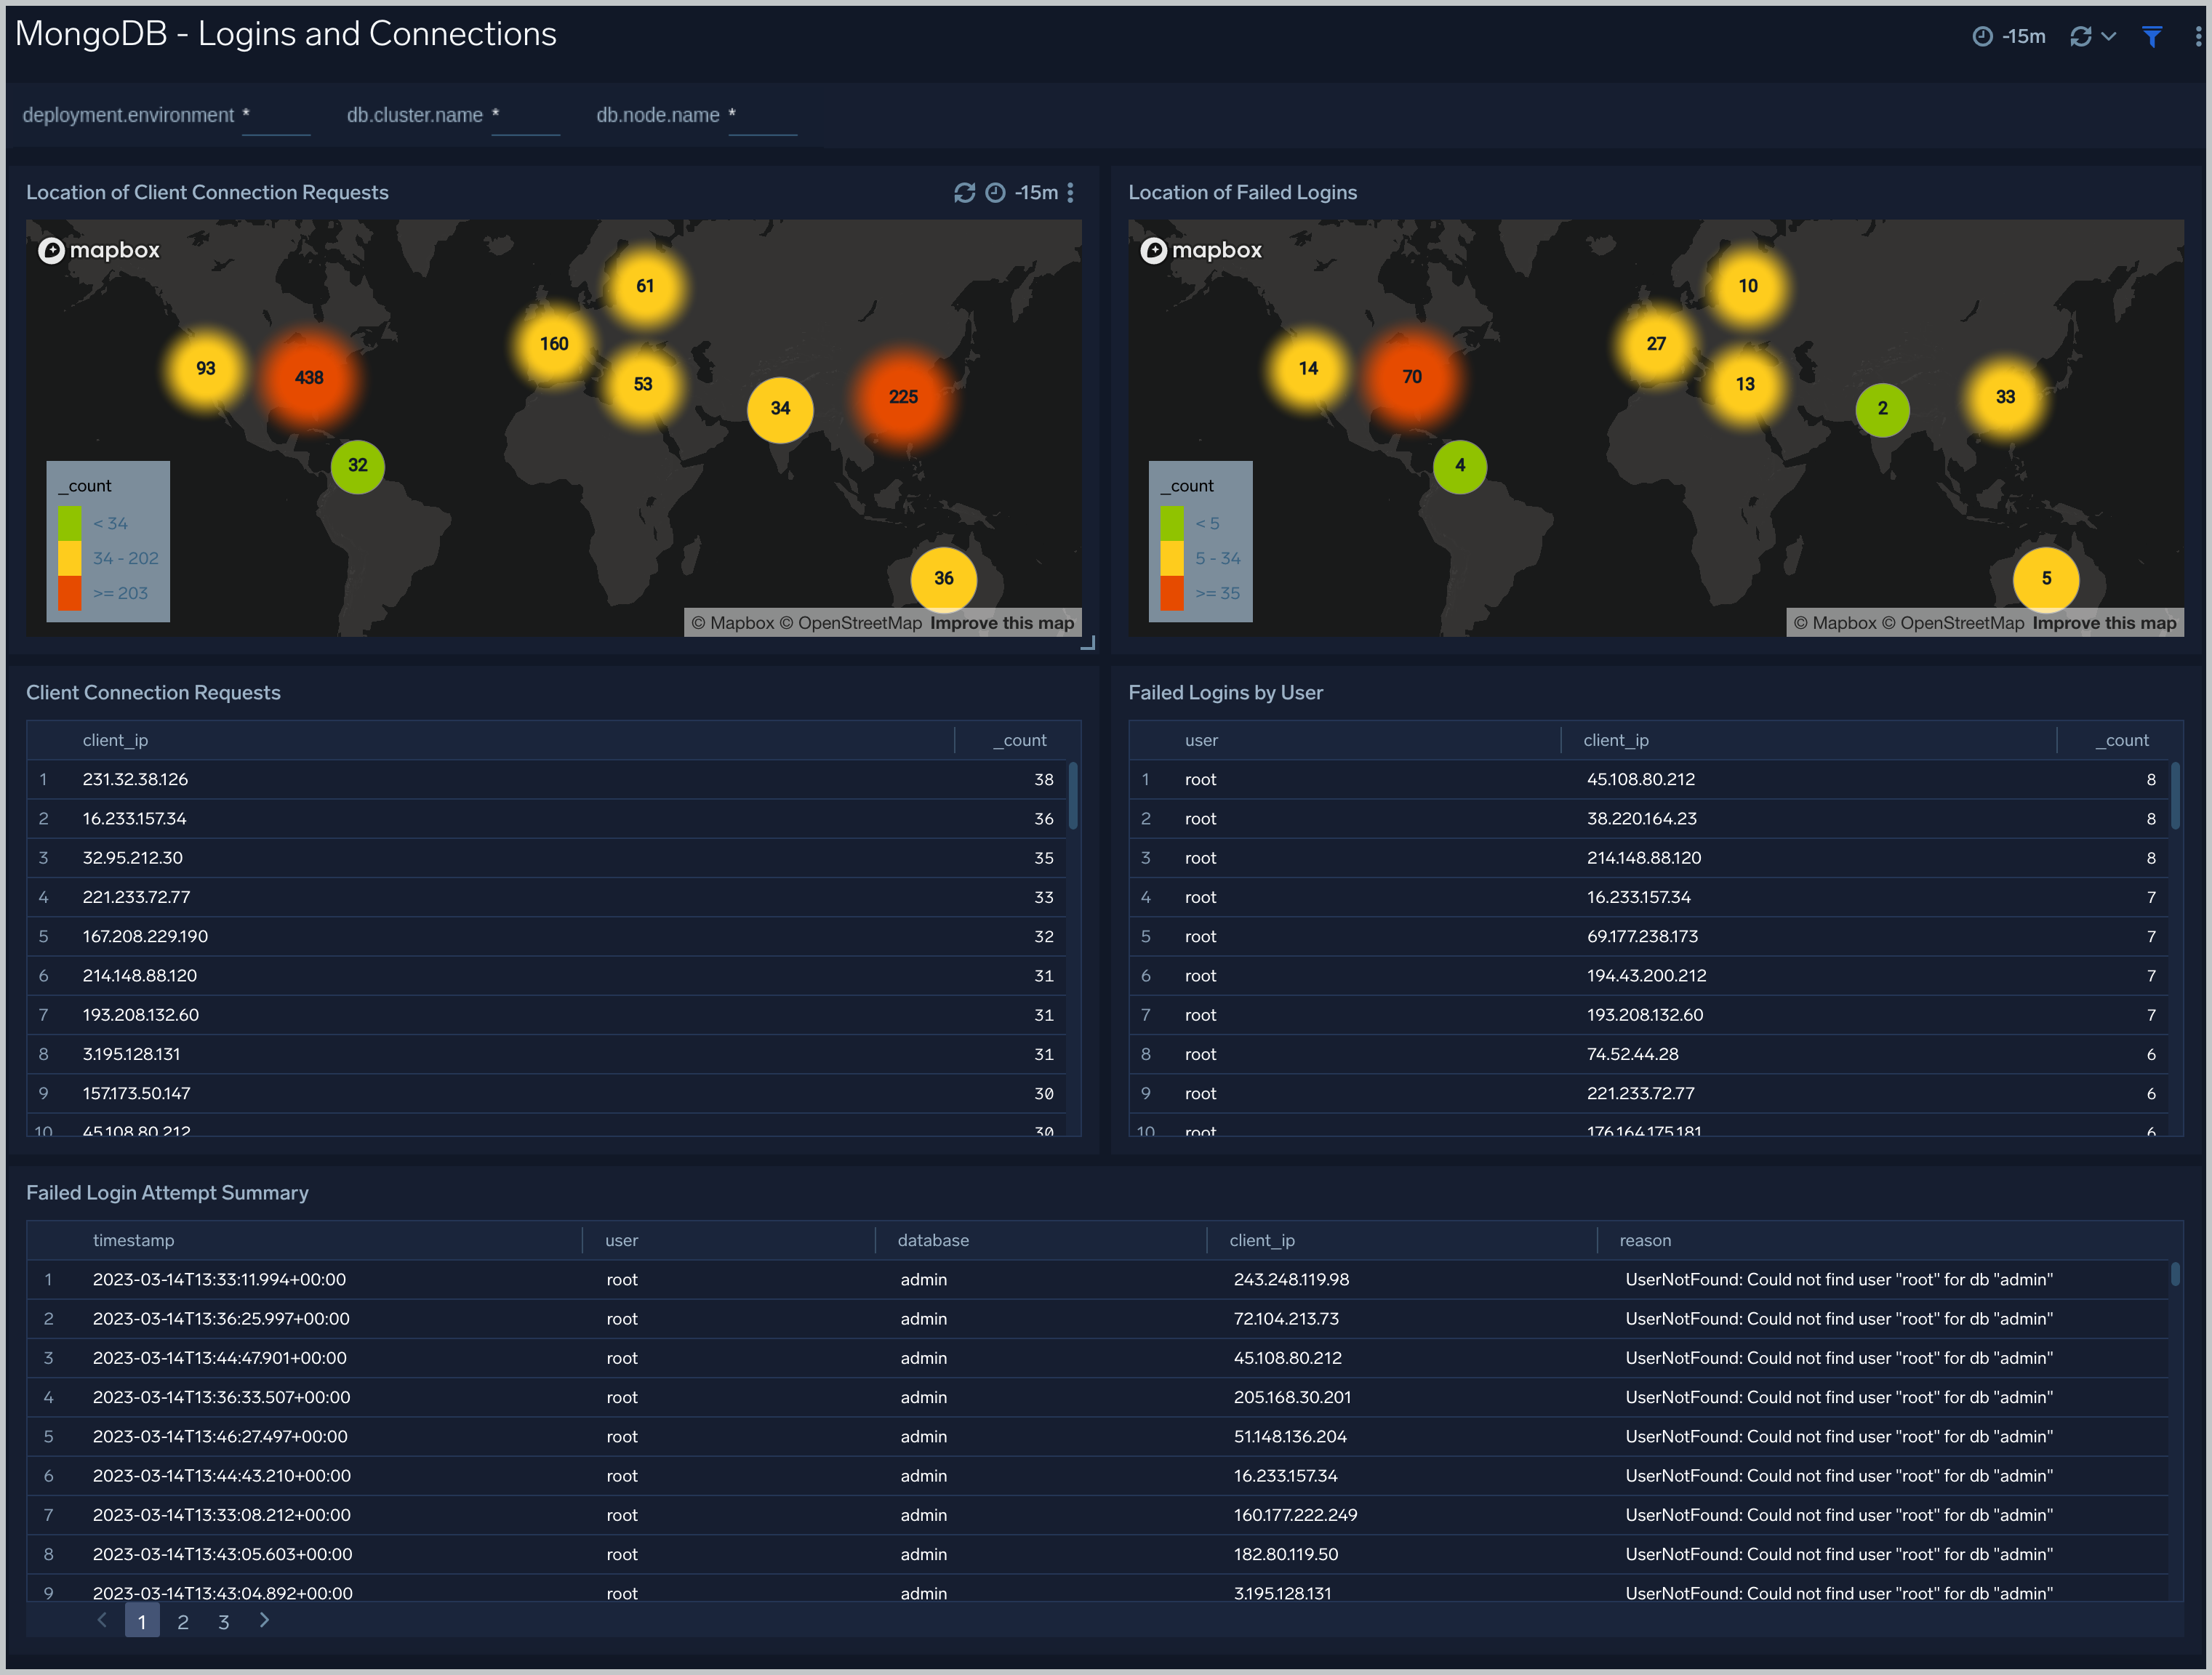This screenshot has height=1675, width=2212.
Task: Click the 14 cluster on failed logins map
Action: pos(1308,369)
